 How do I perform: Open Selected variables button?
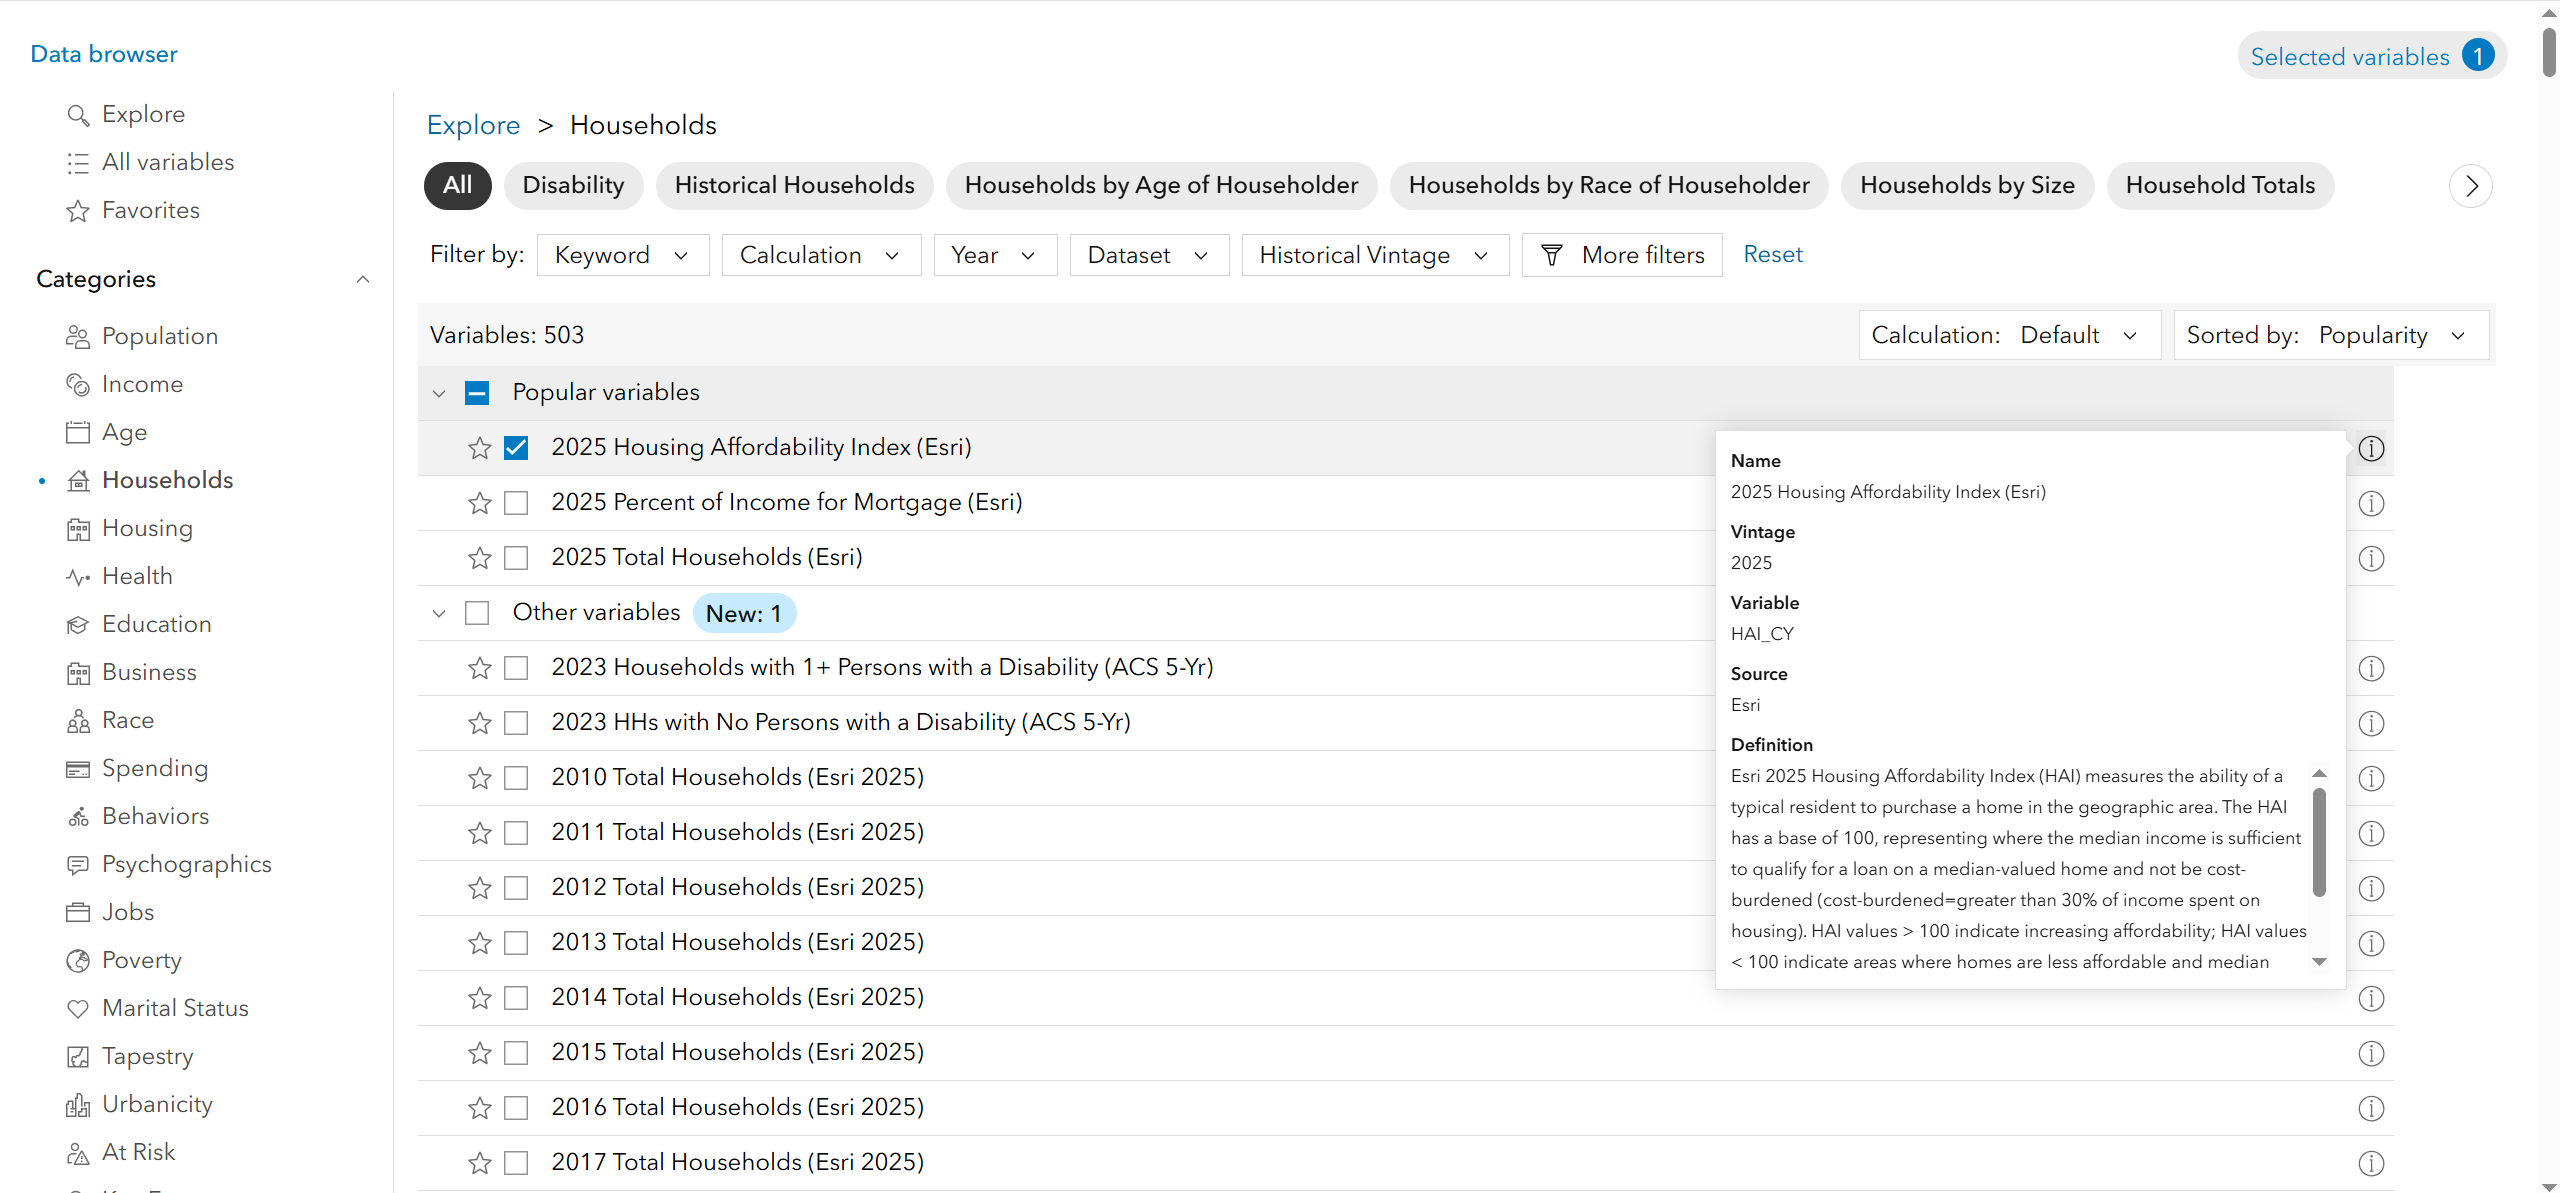click(x=2370, y=57)
